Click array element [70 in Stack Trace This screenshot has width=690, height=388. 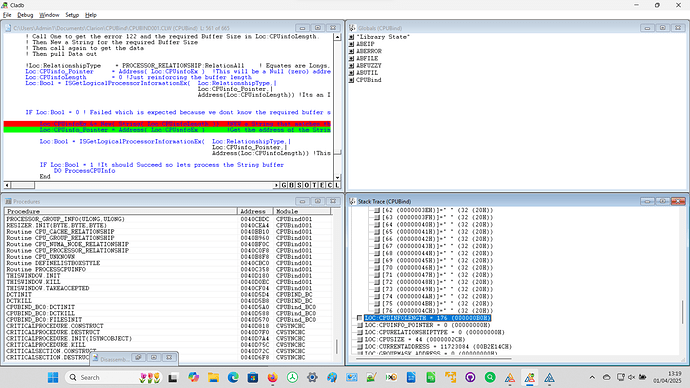[437, 267]
